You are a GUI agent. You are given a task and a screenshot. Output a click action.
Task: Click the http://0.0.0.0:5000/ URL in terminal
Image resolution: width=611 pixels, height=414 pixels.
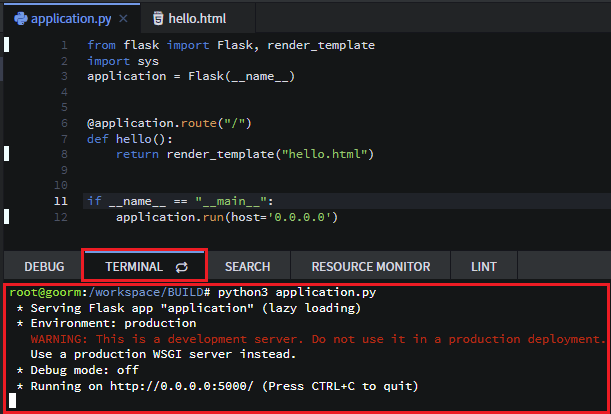click(x=182, y=386)
